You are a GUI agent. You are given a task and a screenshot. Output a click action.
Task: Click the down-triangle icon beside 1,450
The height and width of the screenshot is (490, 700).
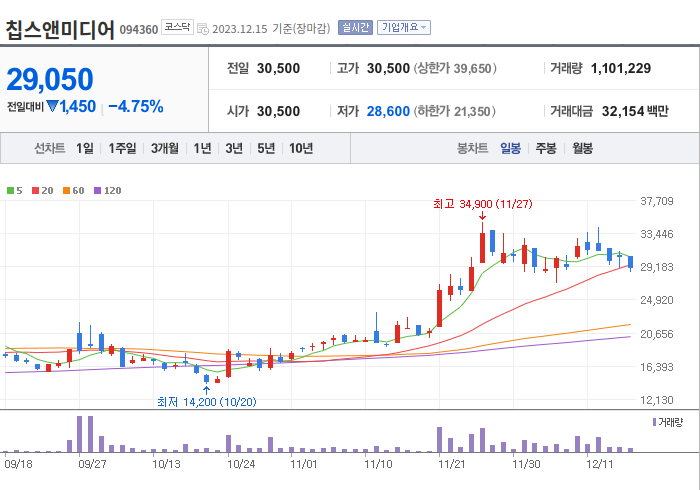52,106
